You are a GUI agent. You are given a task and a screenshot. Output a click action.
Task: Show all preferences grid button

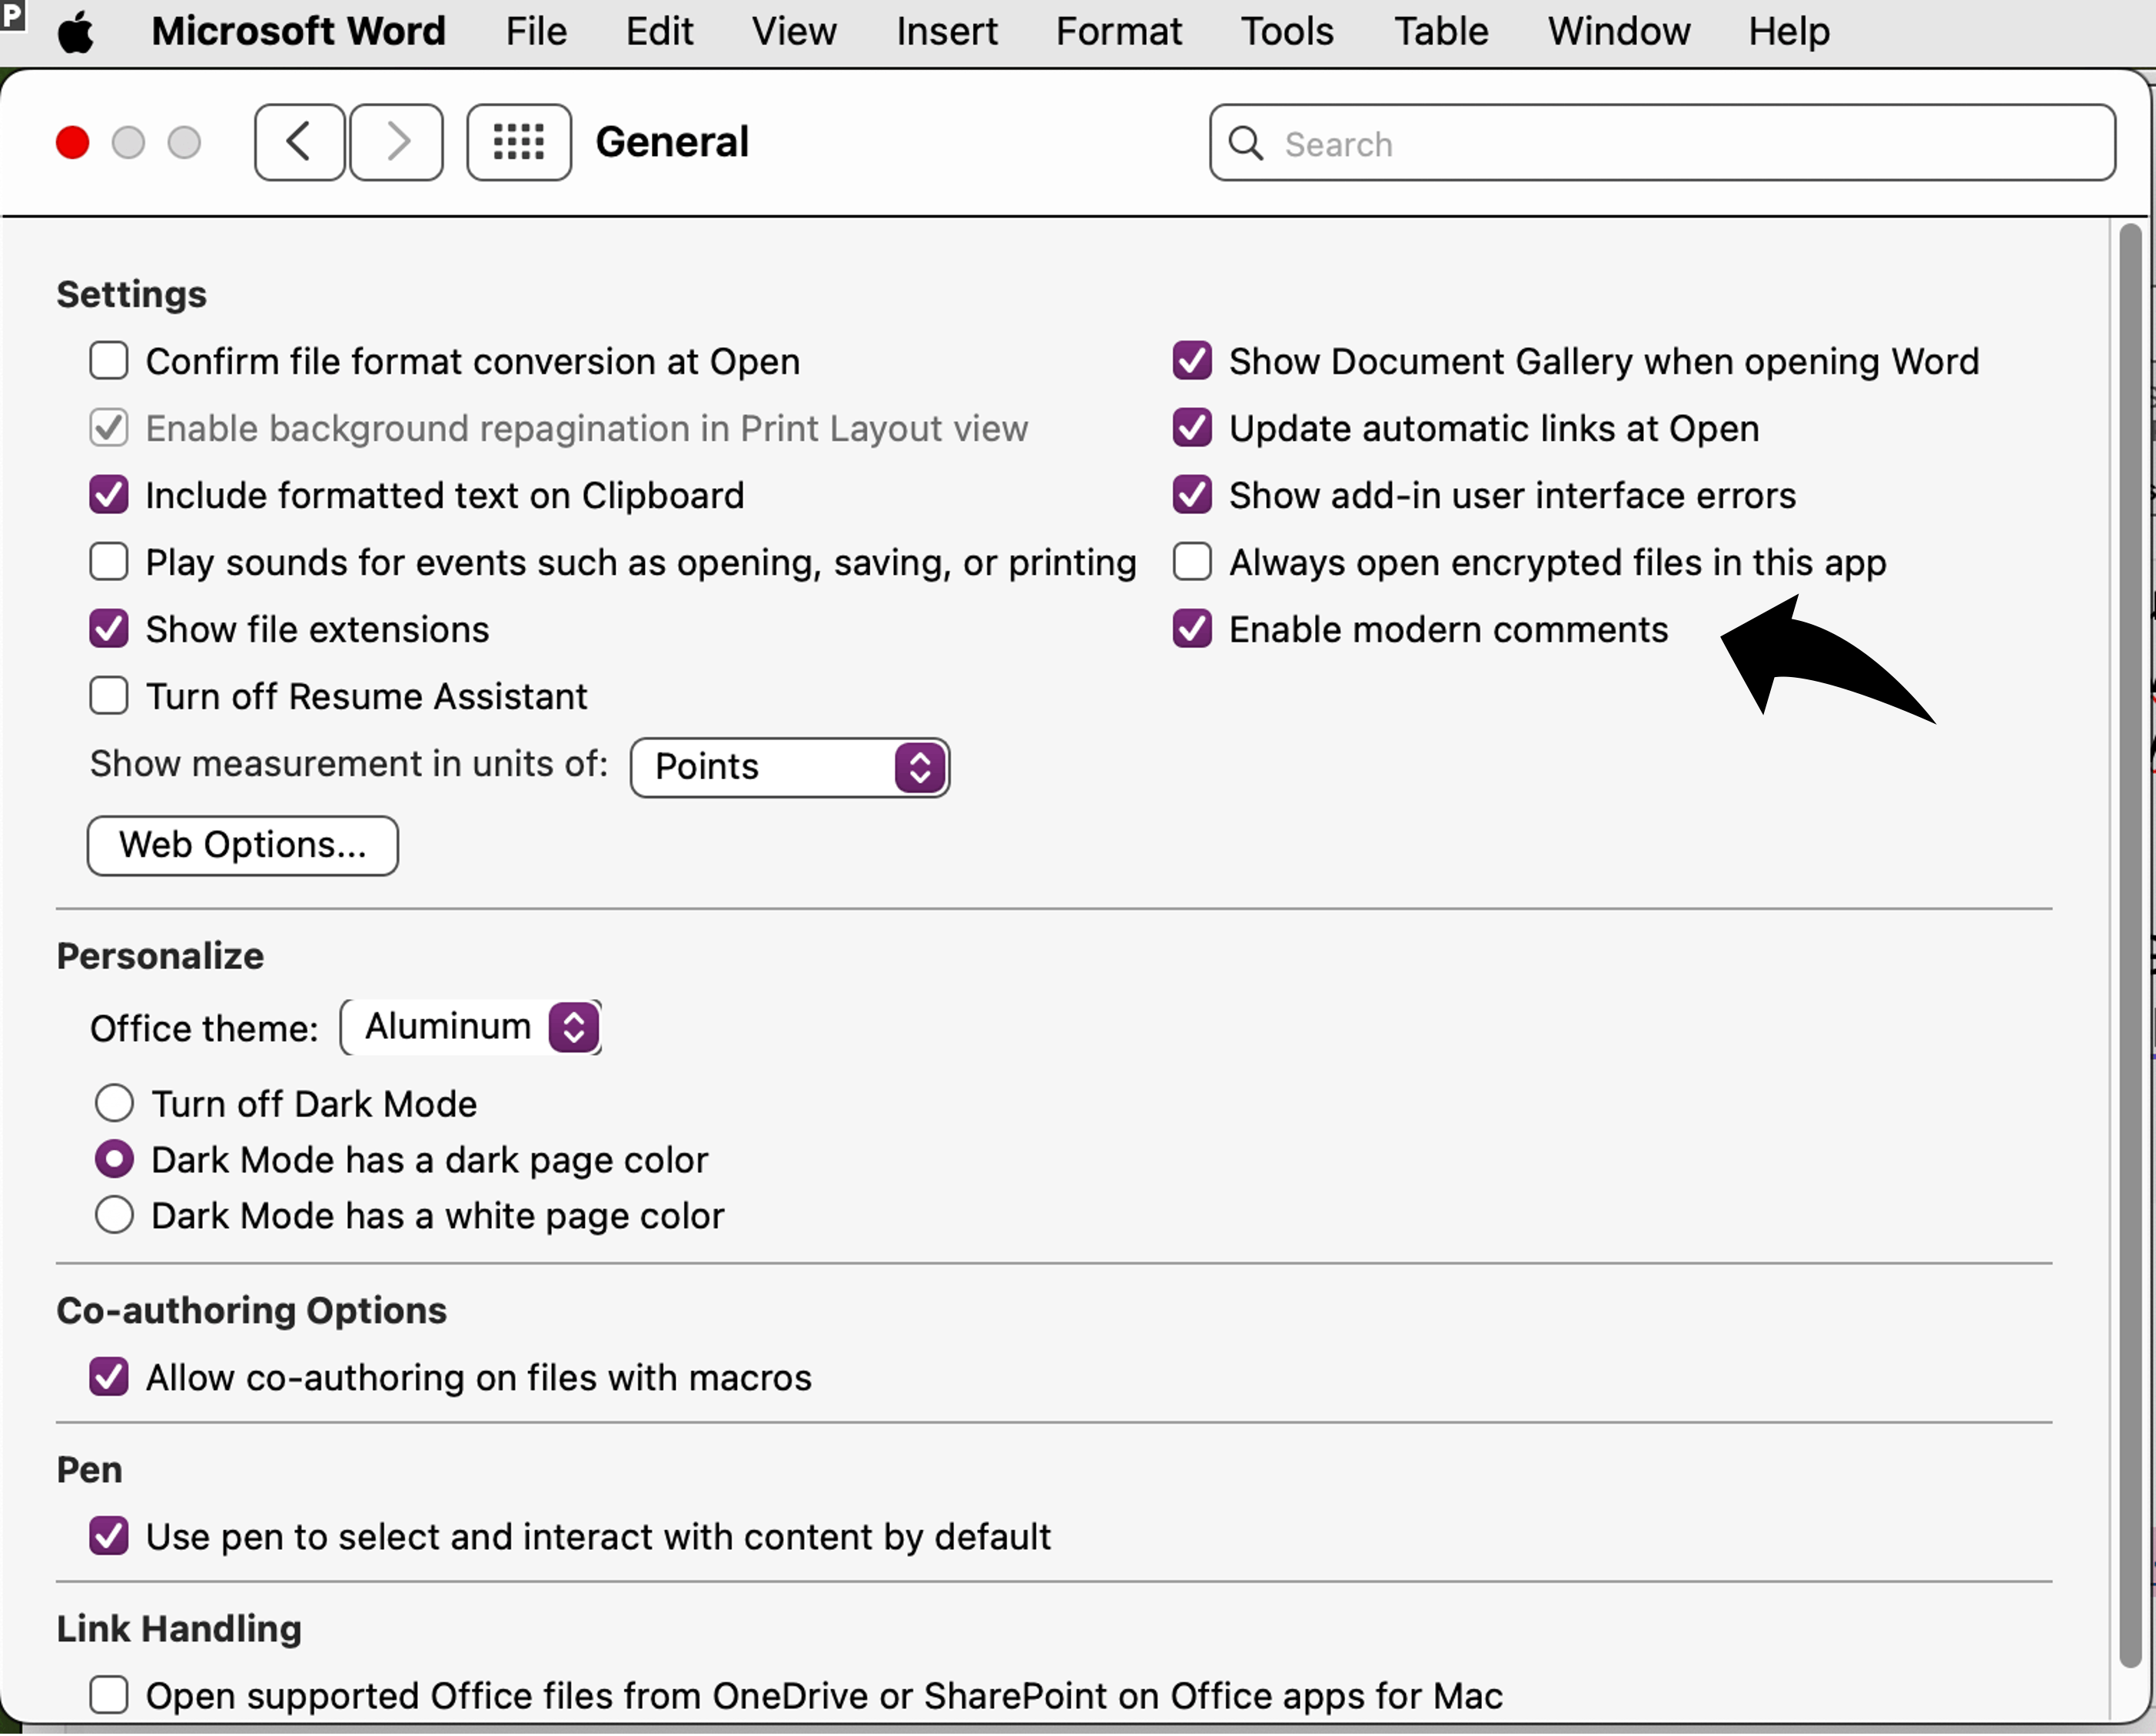point(519,142)
